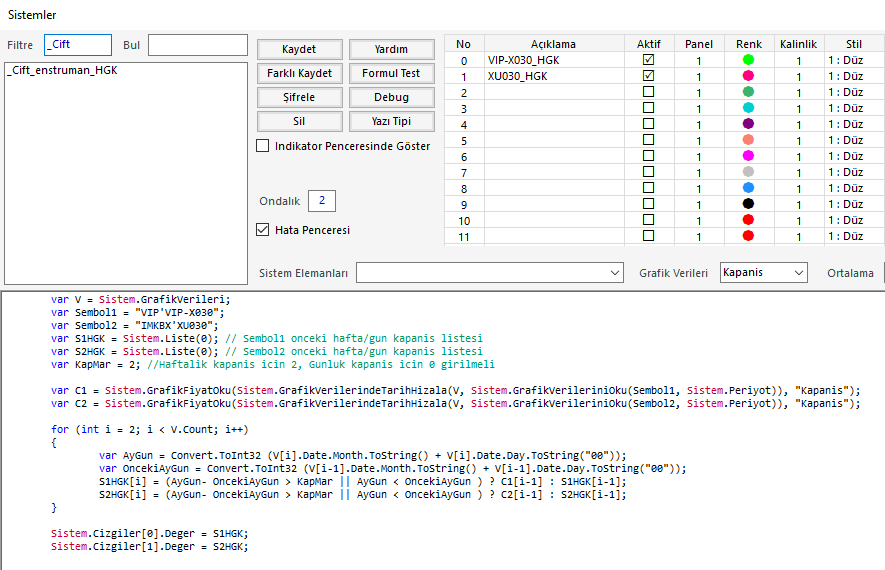Click Panel value in row 0

pos(699,60)
